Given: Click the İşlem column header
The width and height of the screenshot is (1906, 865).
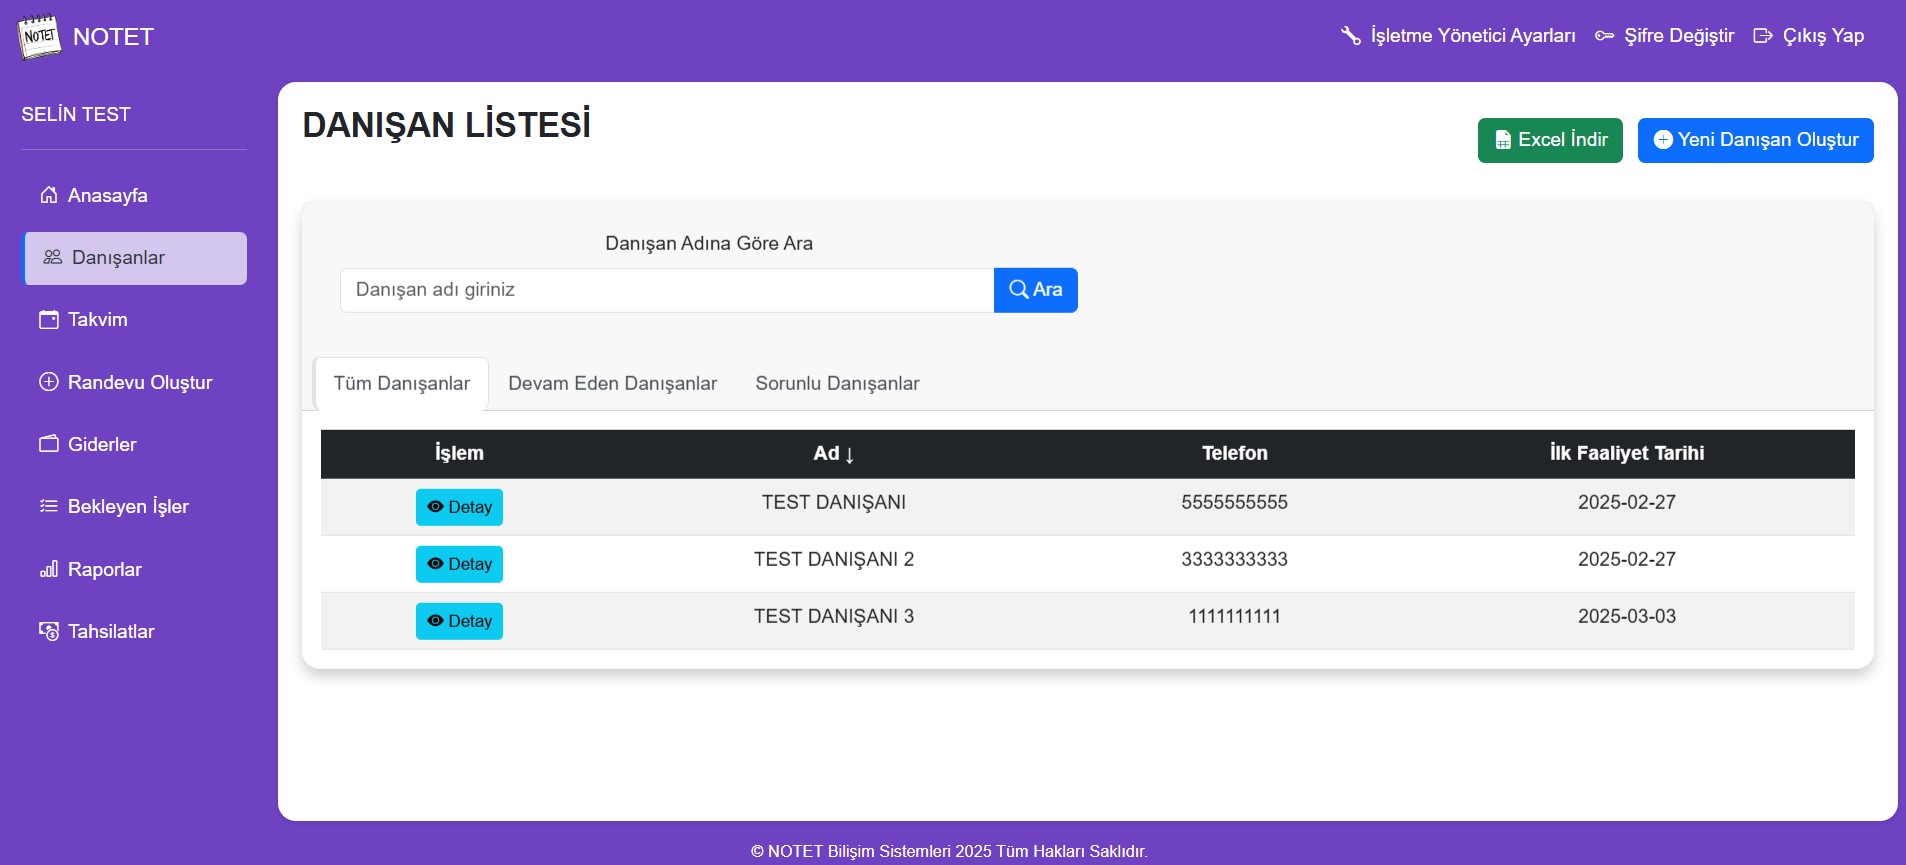Looking at the screenshot, I should (459, 453).
